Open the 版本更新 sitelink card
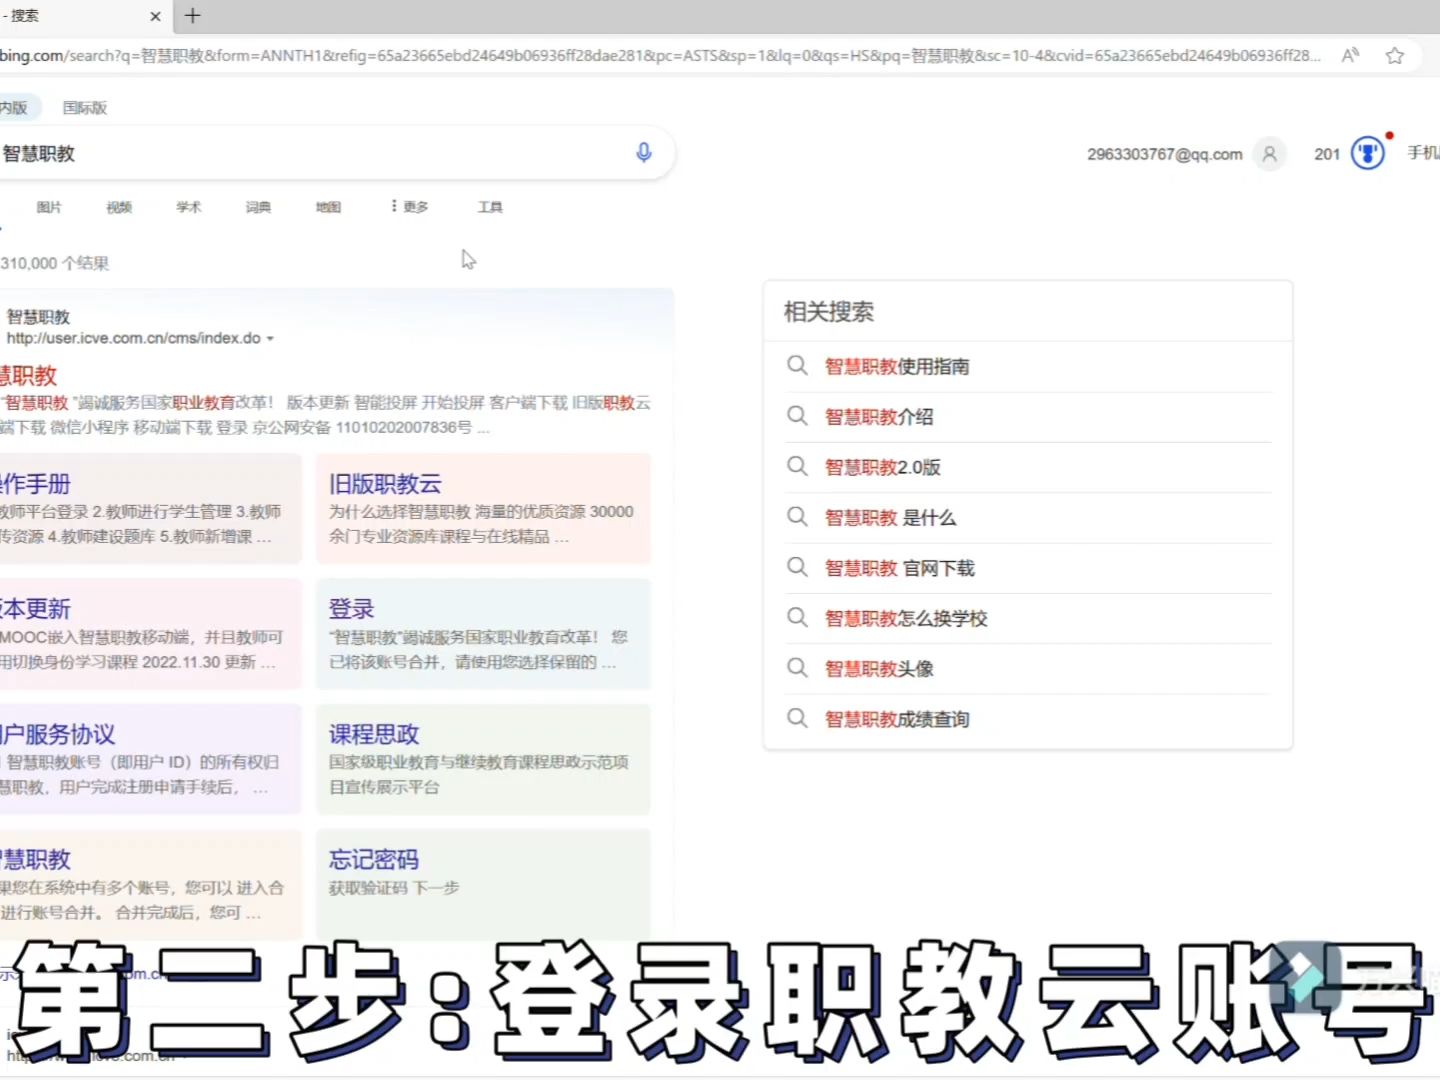Viewport: 1440px width, 1080px height. coord(150,634)
